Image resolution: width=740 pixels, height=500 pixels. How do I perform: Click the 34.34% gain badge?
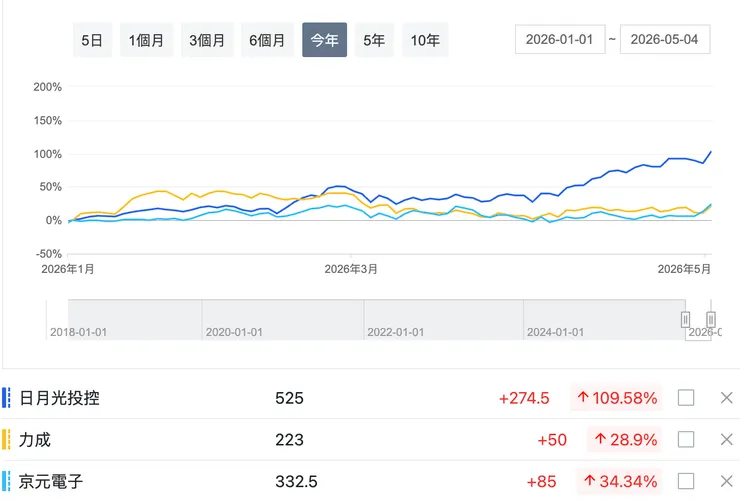click(x=619, y=482)
